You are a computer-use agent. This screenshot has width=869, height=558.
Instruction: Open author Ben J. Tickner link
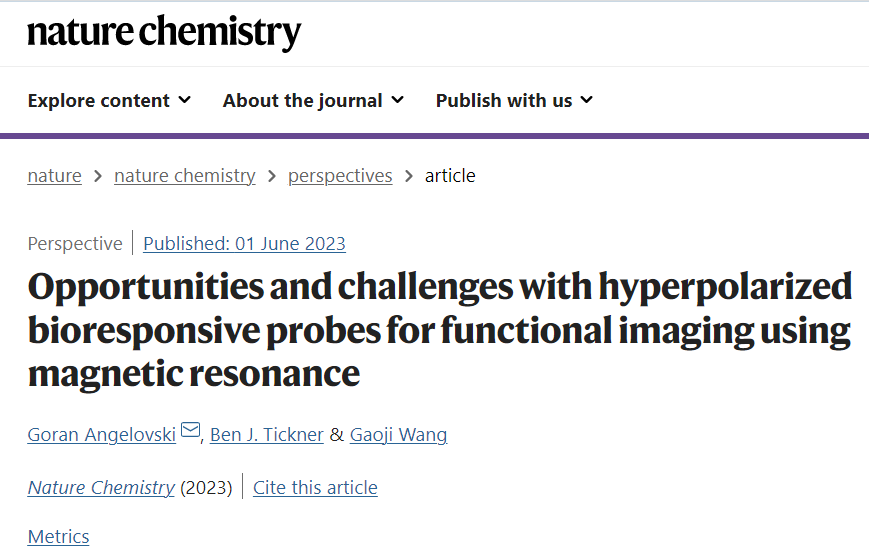[267, 434]
